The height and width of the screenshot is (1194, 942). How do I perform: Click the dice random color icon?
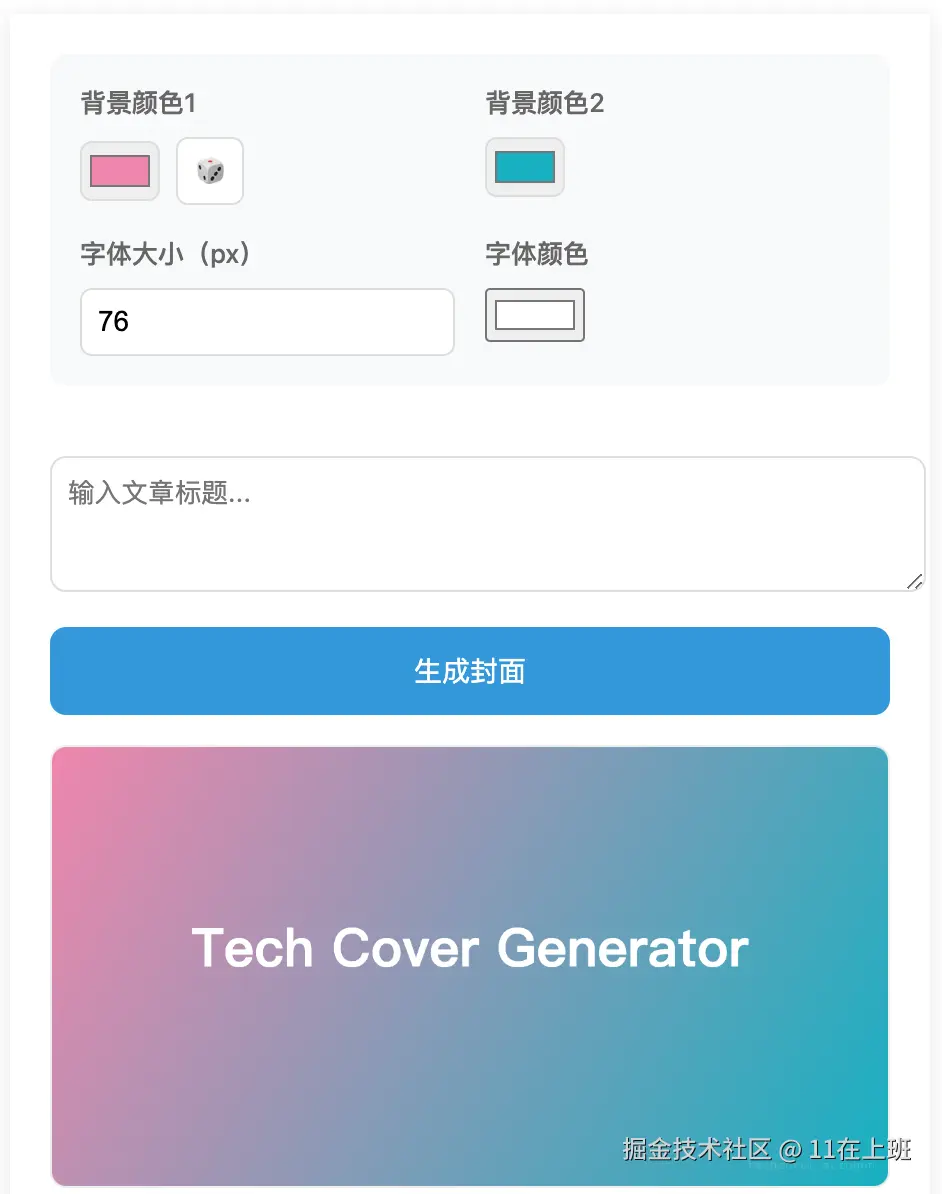point(210,171)
